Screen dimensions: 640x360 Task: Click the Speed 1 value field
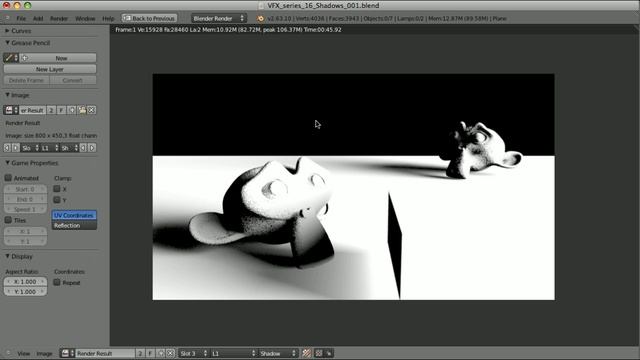(25, 209)
